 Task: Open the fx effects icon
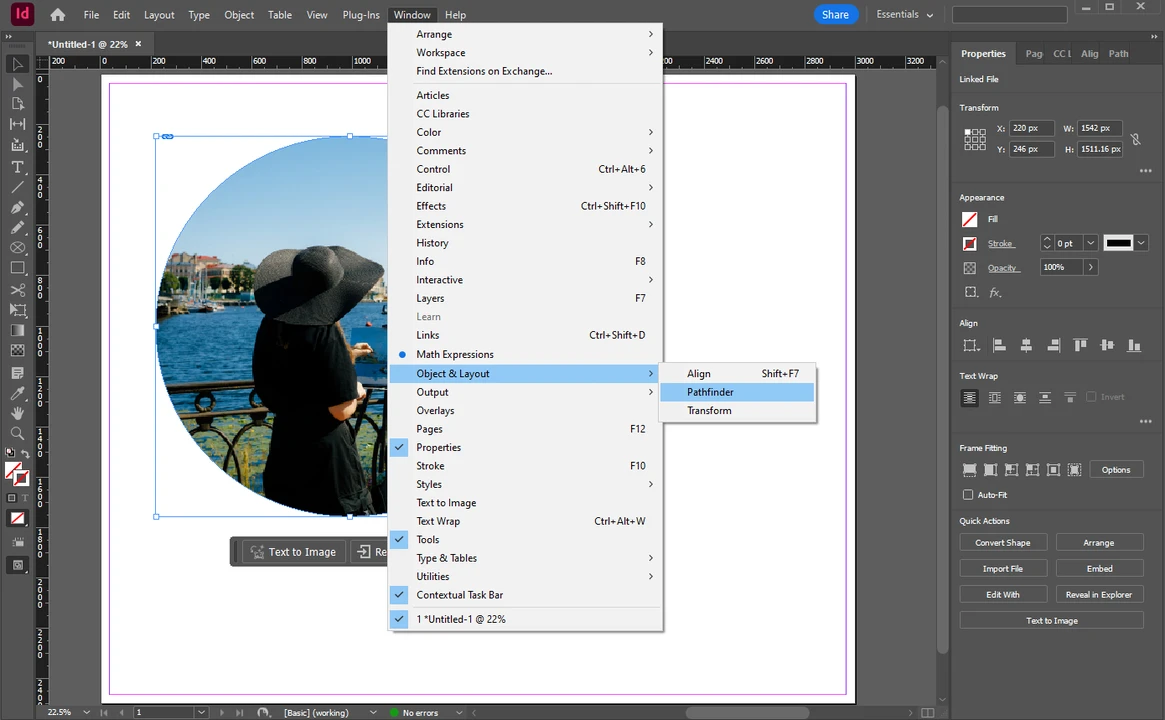coord(995,293)
